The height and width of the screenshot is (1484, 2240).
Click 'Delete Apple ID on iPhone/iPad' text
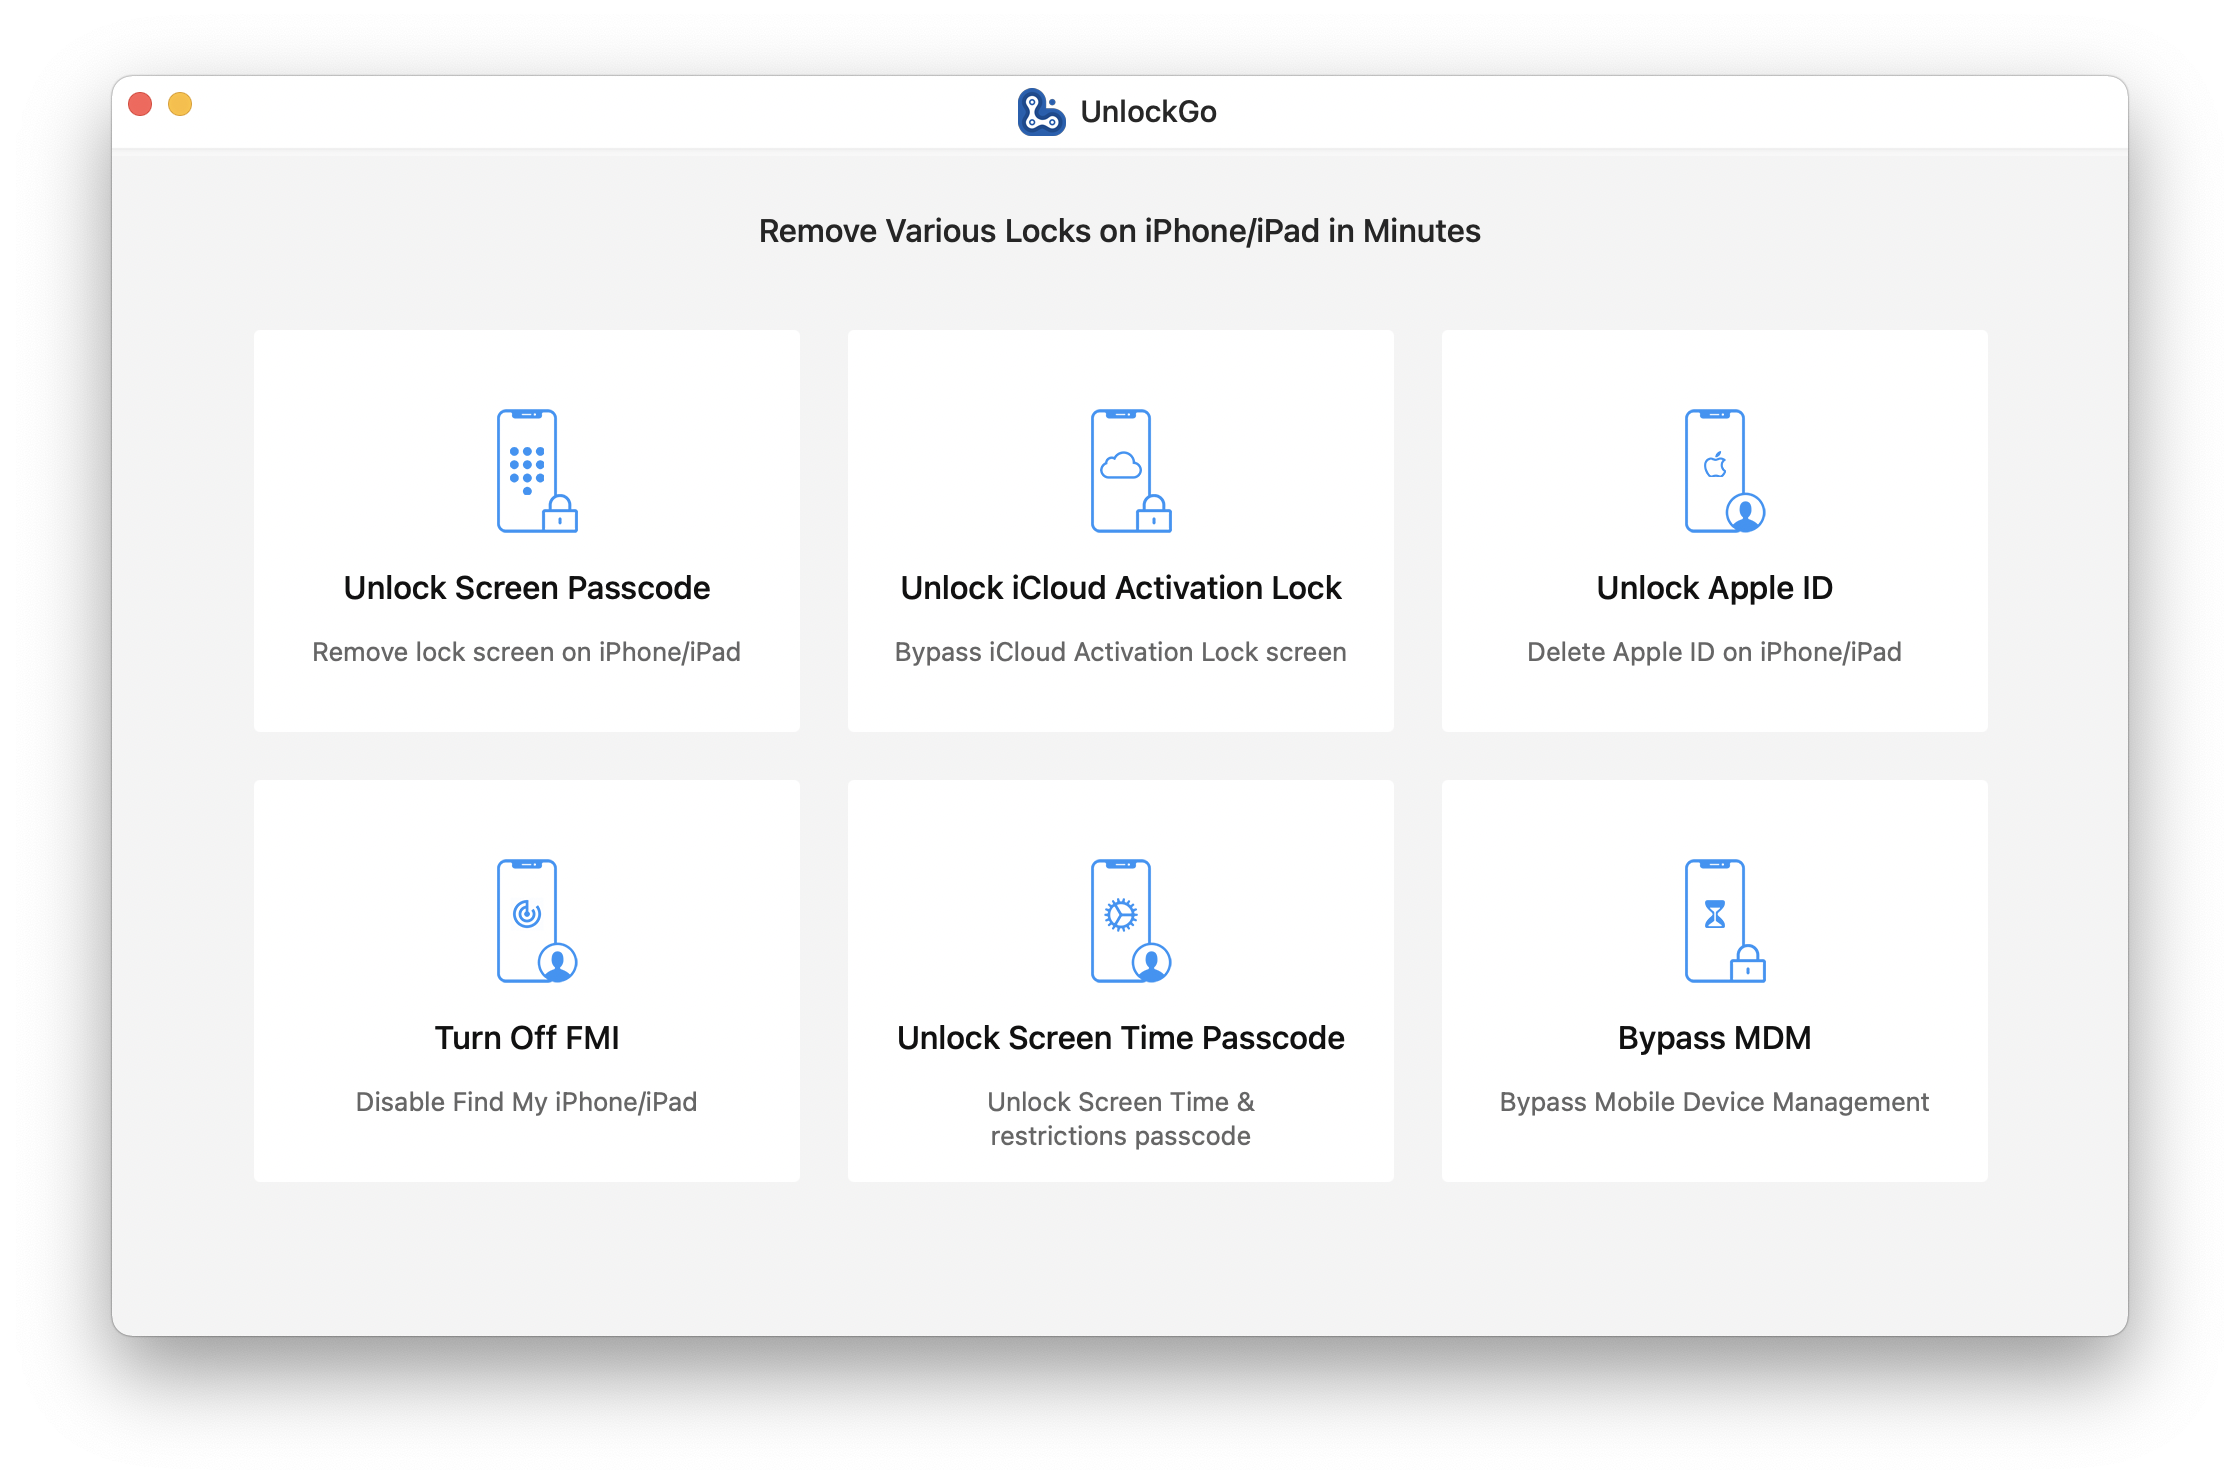click(1715, 652)
